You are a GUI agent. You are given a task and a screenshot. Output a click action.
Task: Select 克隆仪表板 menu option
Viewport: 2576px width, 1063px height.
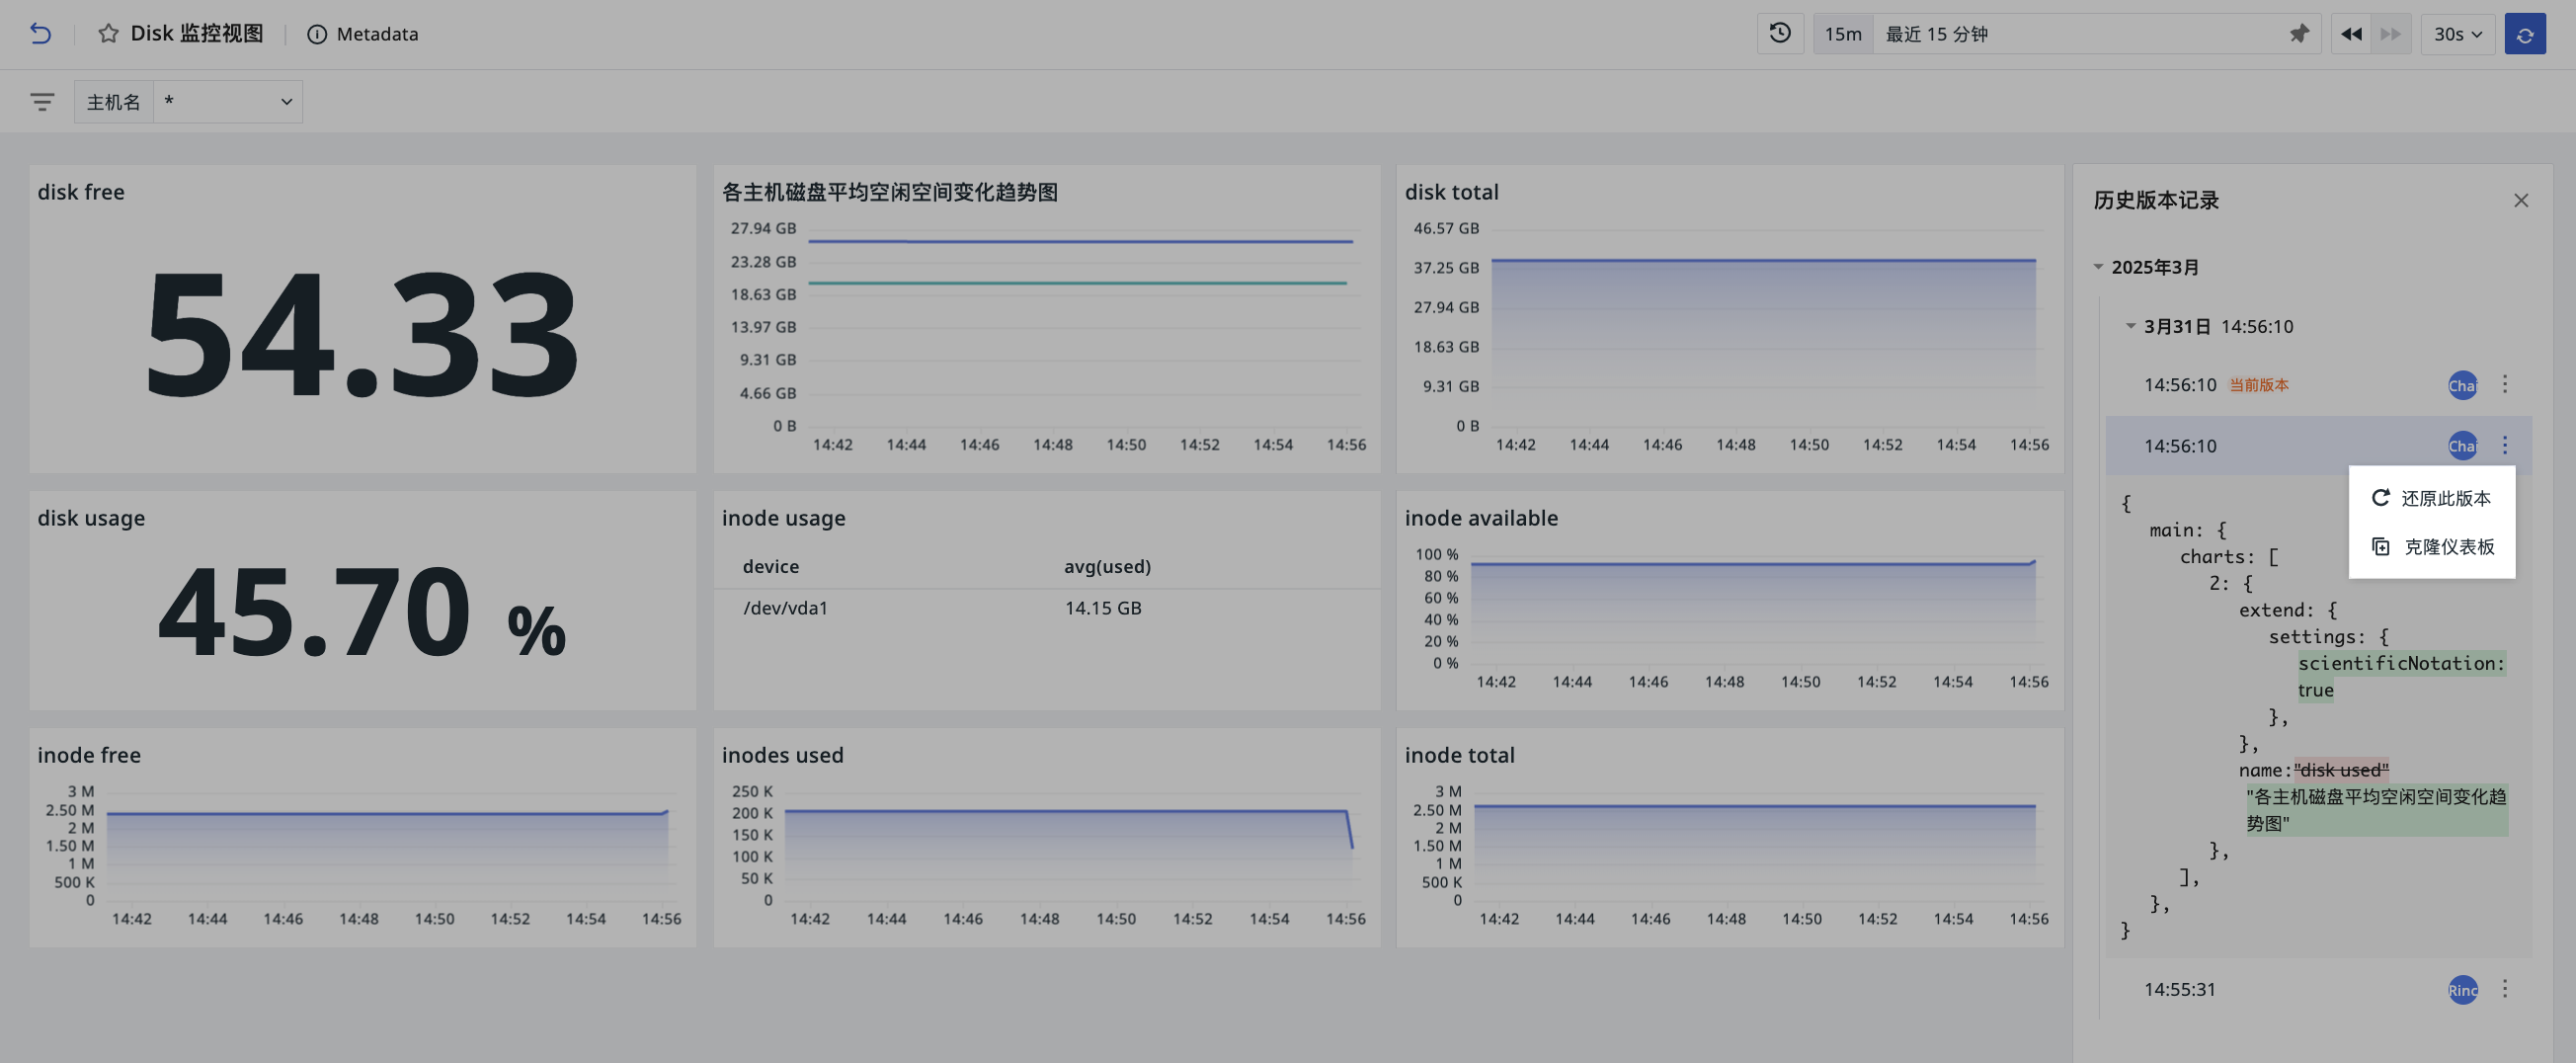[x=2432, y=547]
